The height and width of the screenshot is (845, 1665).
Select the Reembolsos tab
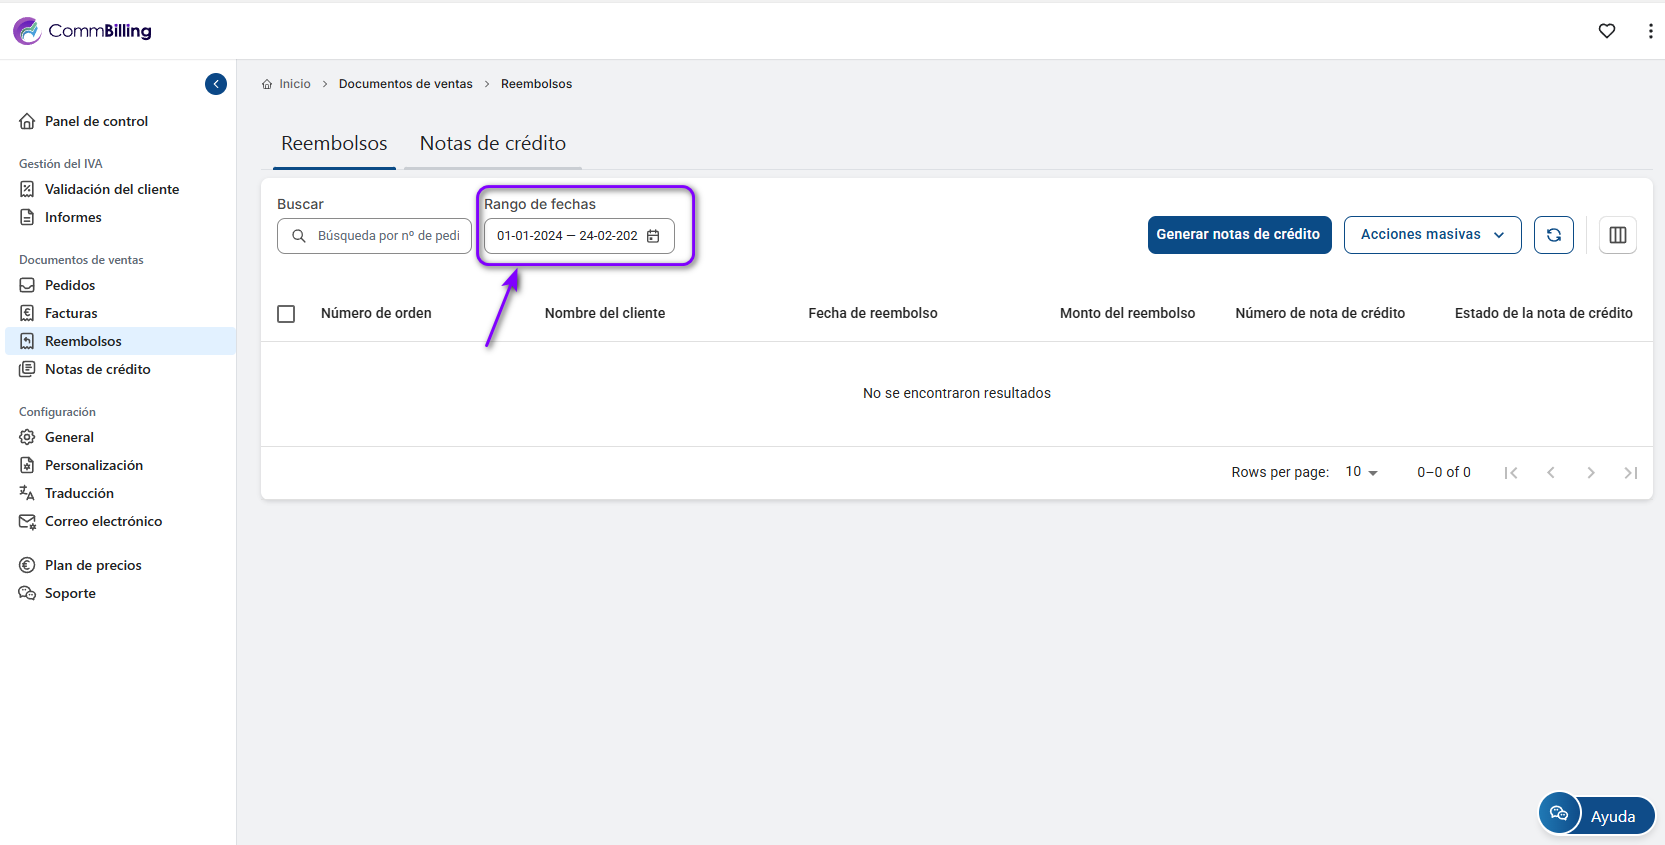coord(334,143)
